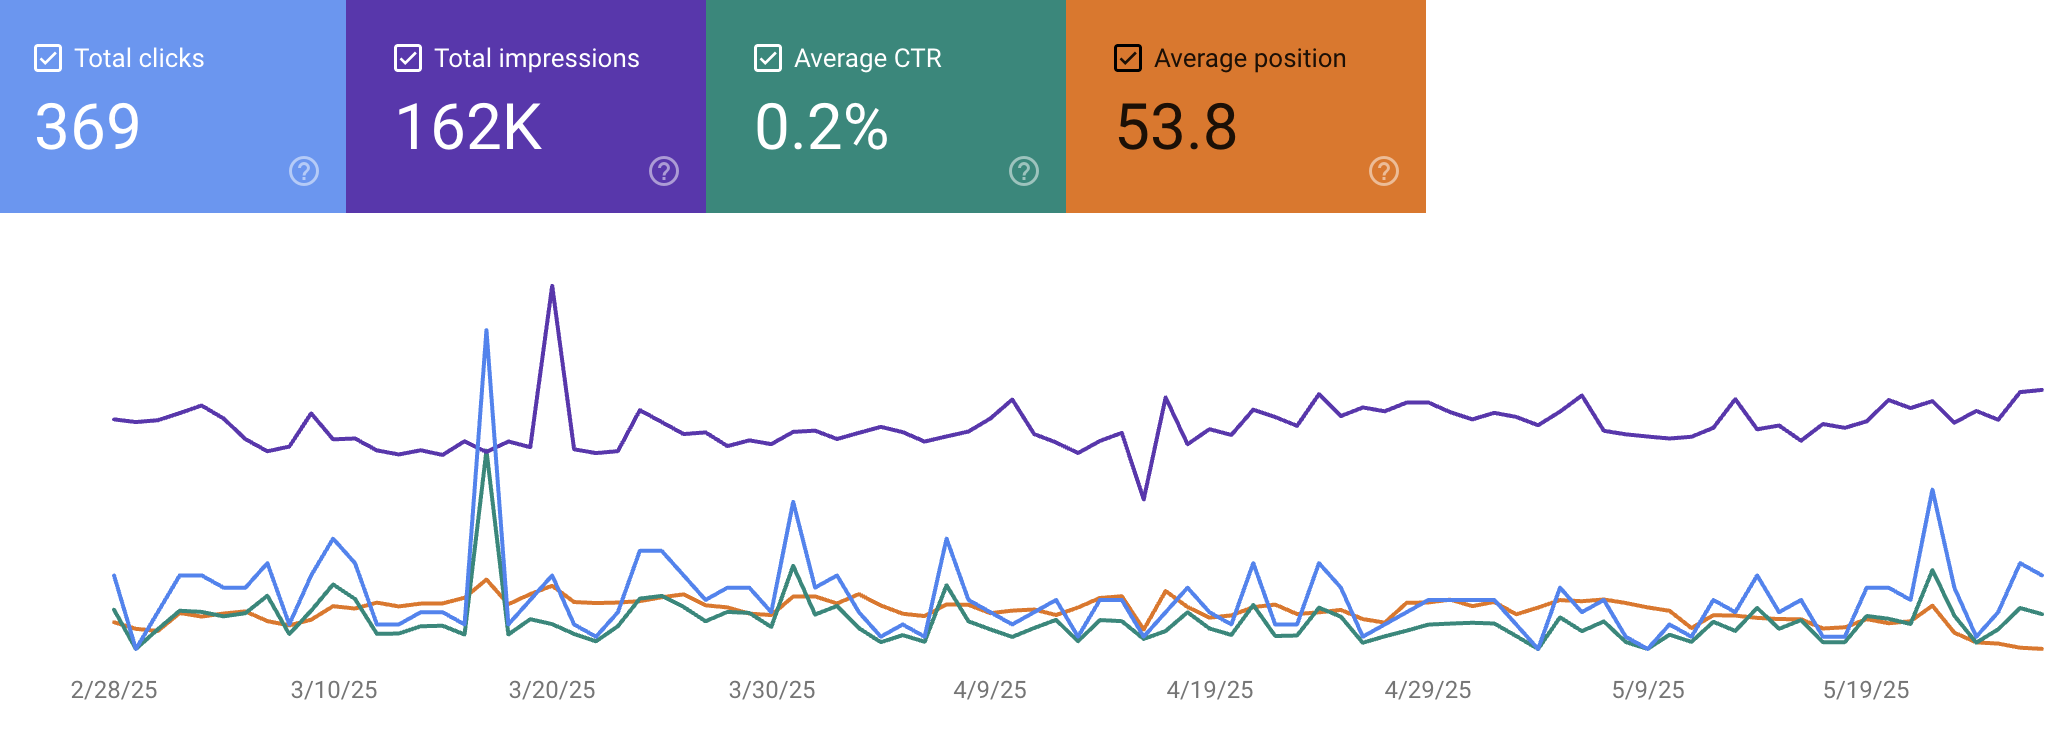Uncheck the Total impressions checkbox

point(408,58)
